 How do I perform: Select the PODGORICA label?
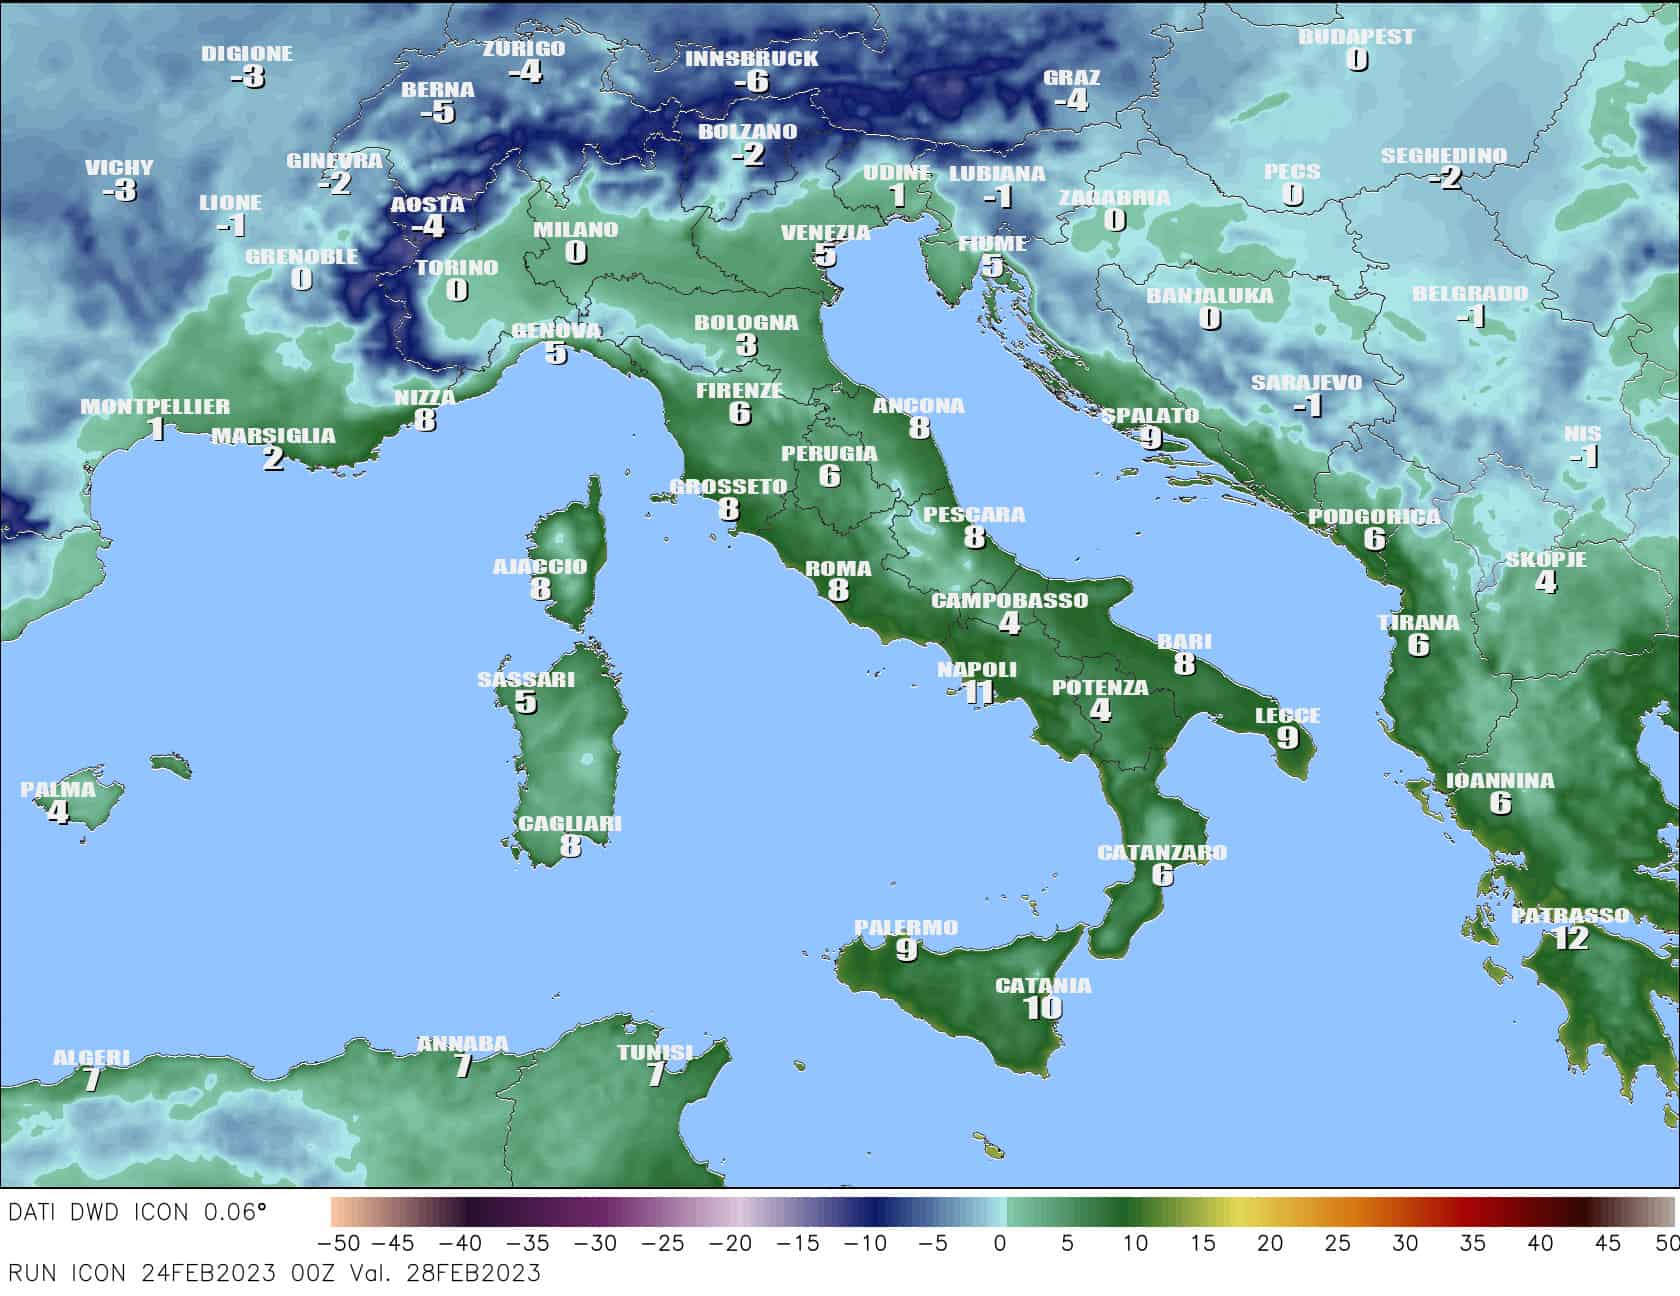click(1374, 517)
